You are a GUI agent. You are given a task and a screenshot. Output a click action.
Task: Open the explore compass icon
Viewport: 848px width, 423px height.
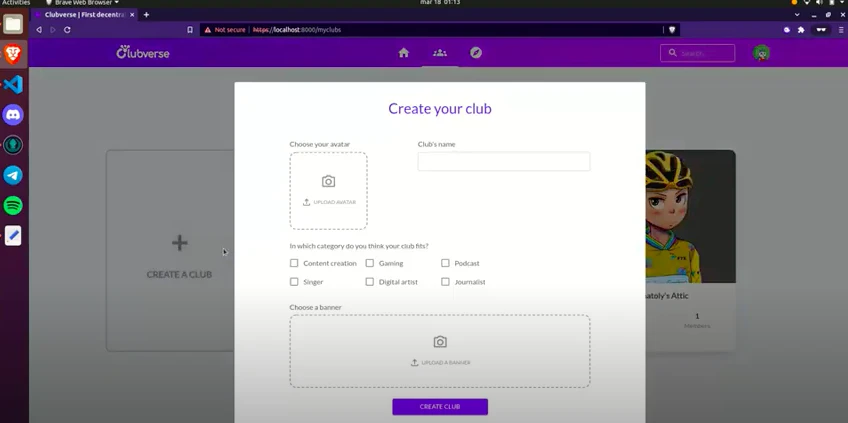[475, 52]
